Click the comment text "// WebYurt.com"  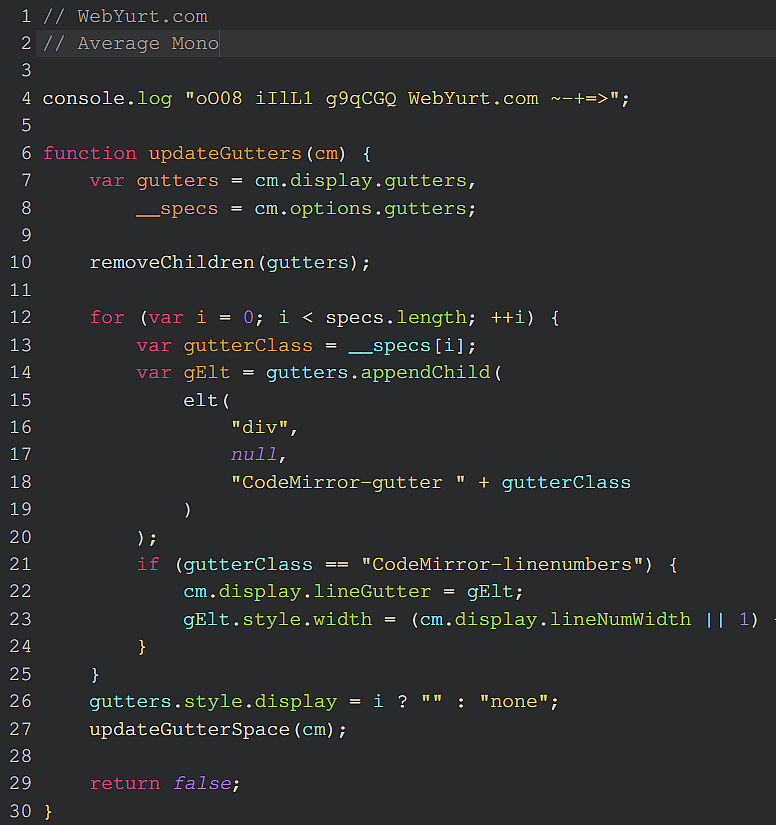click(x=125, y=16)
